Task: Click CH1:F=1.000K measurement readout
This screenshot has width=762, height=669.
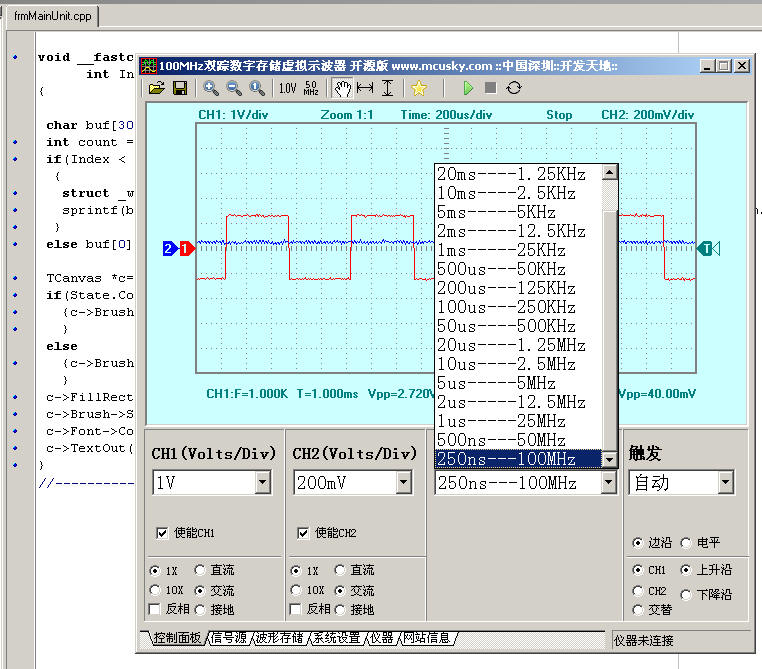Action: [x=247, y=394]
